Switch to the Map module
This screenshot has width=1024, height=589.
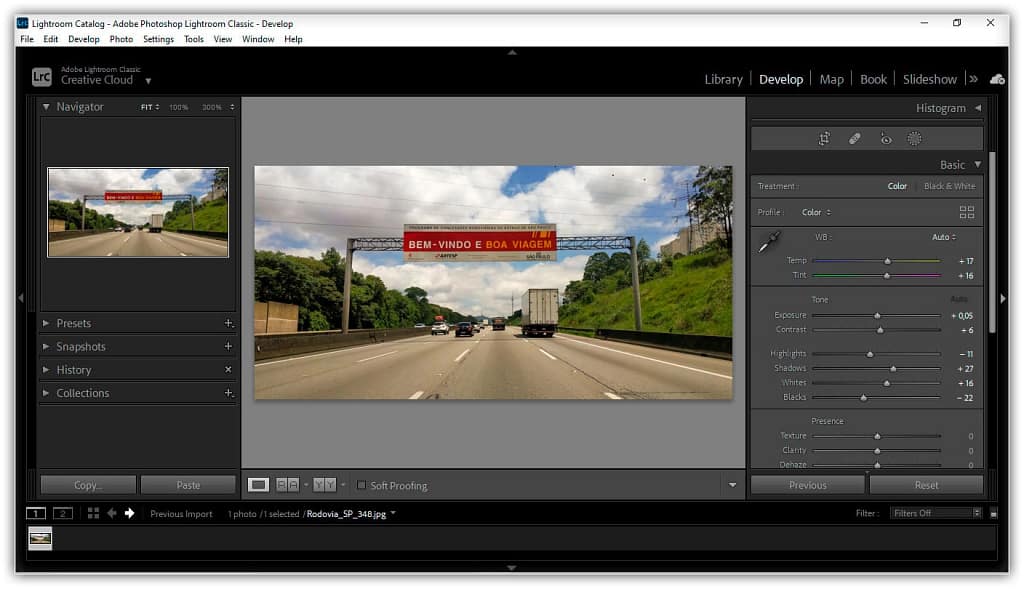831,79
